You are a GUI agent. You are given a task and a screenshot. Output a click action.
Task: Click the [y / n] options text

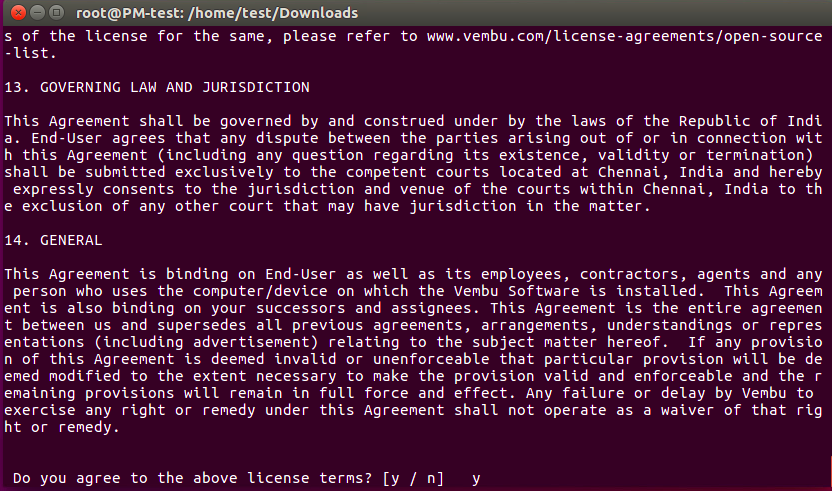point(413,478)
